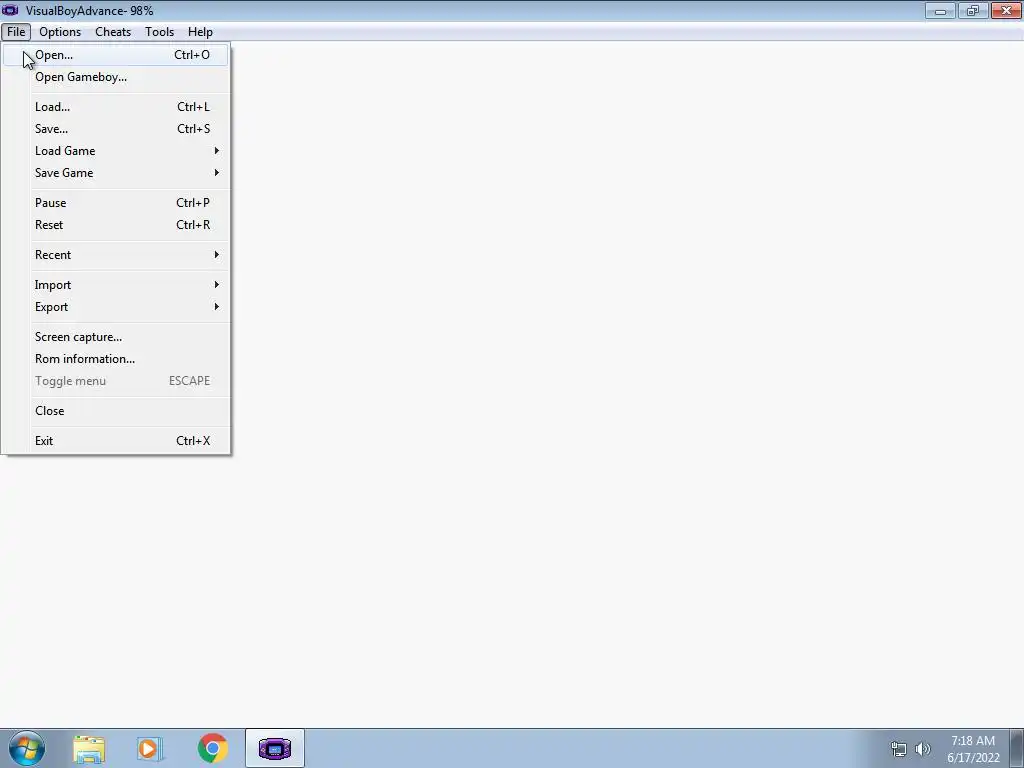The image size is (1024, 768).
Task: Open Rom information... from the menu
Action: (116, 359)
